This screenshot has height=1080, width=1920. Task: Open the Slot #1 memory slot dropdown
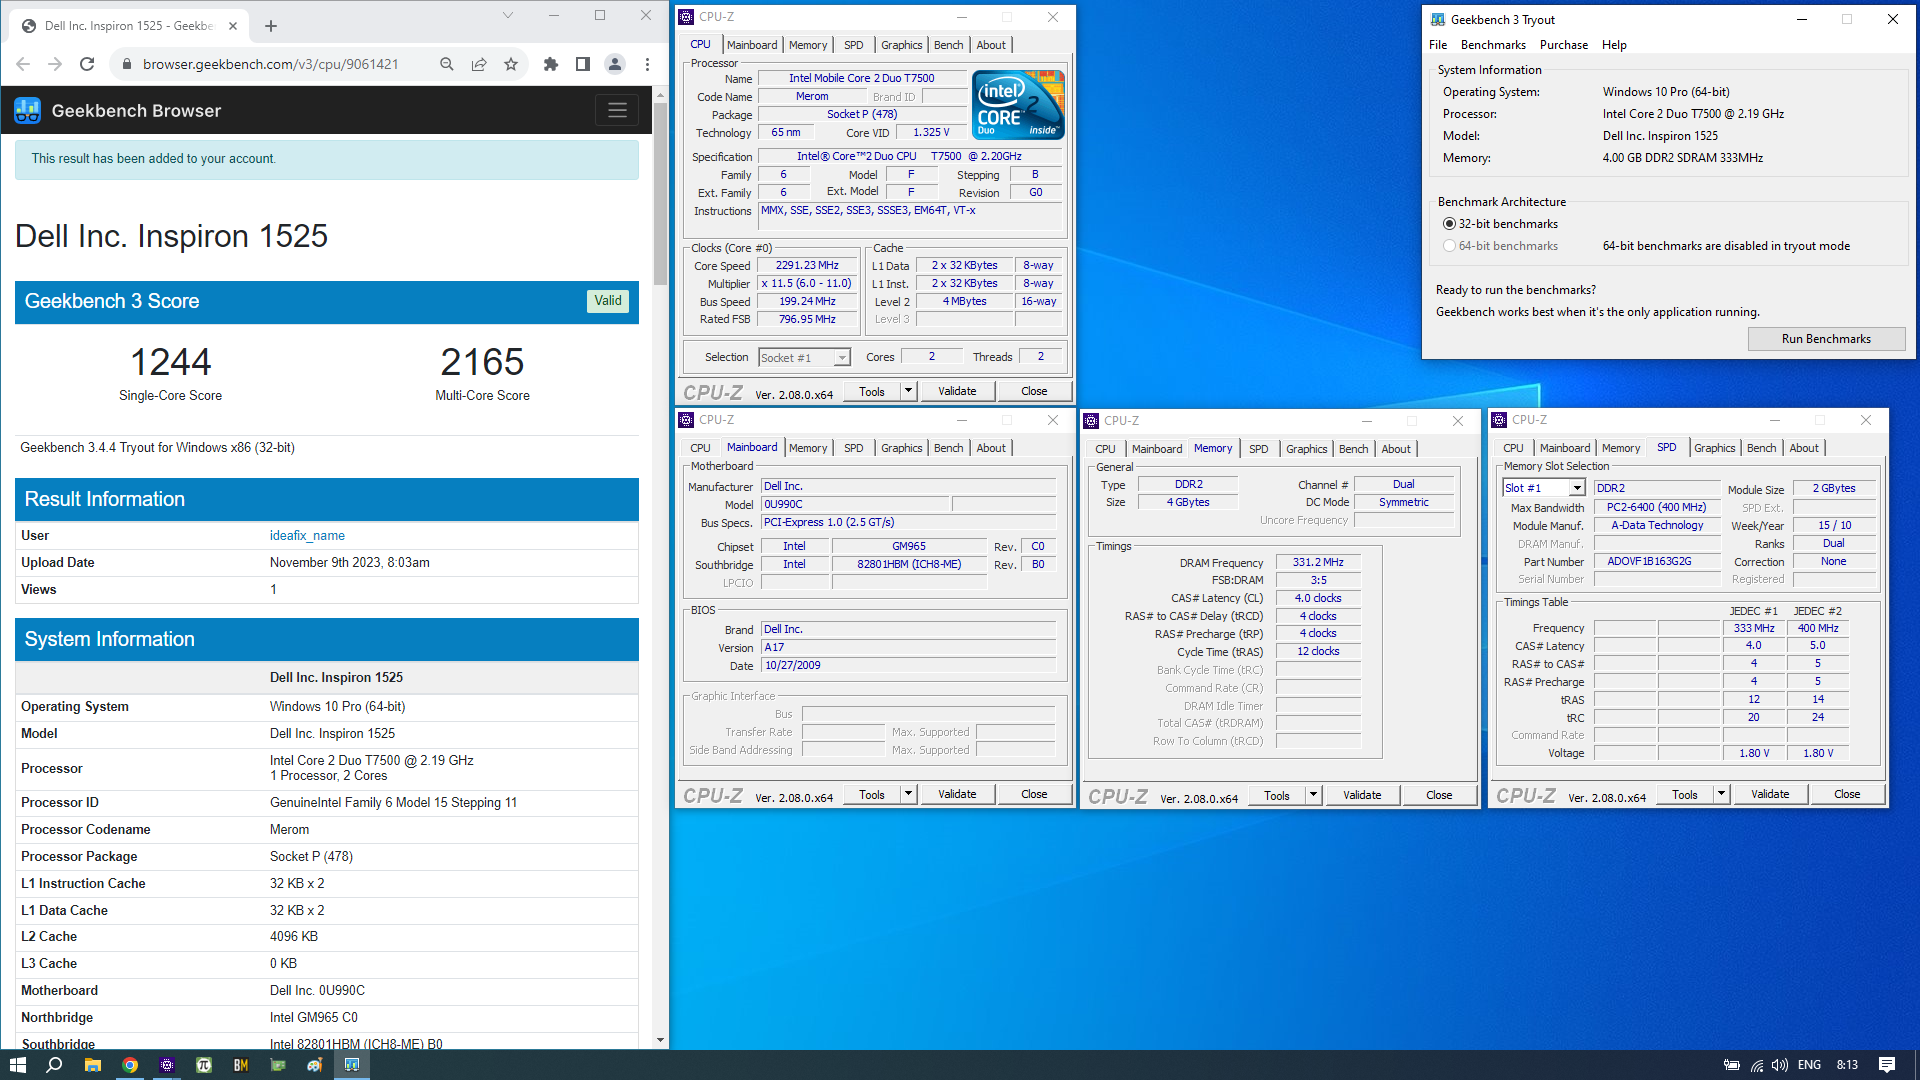pos(1544,488)
